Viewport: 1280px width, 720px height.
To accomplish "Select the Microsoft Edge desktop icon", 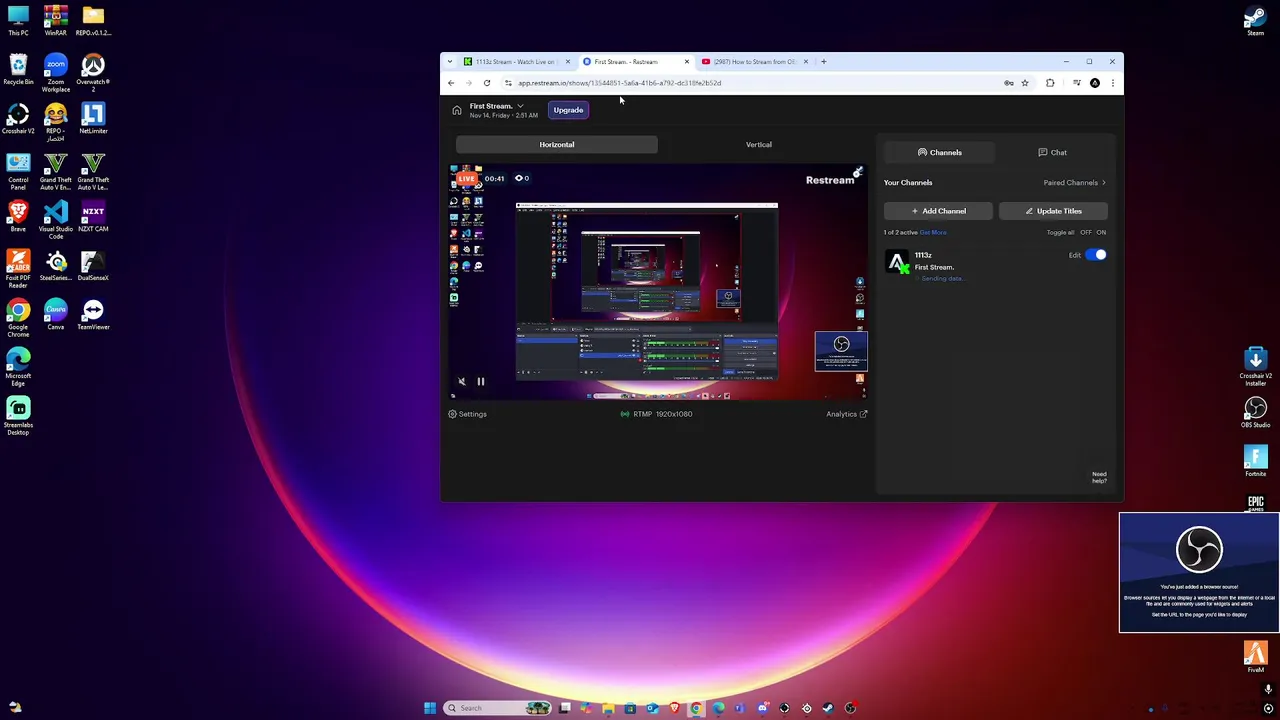I will [x=18, y=366].
